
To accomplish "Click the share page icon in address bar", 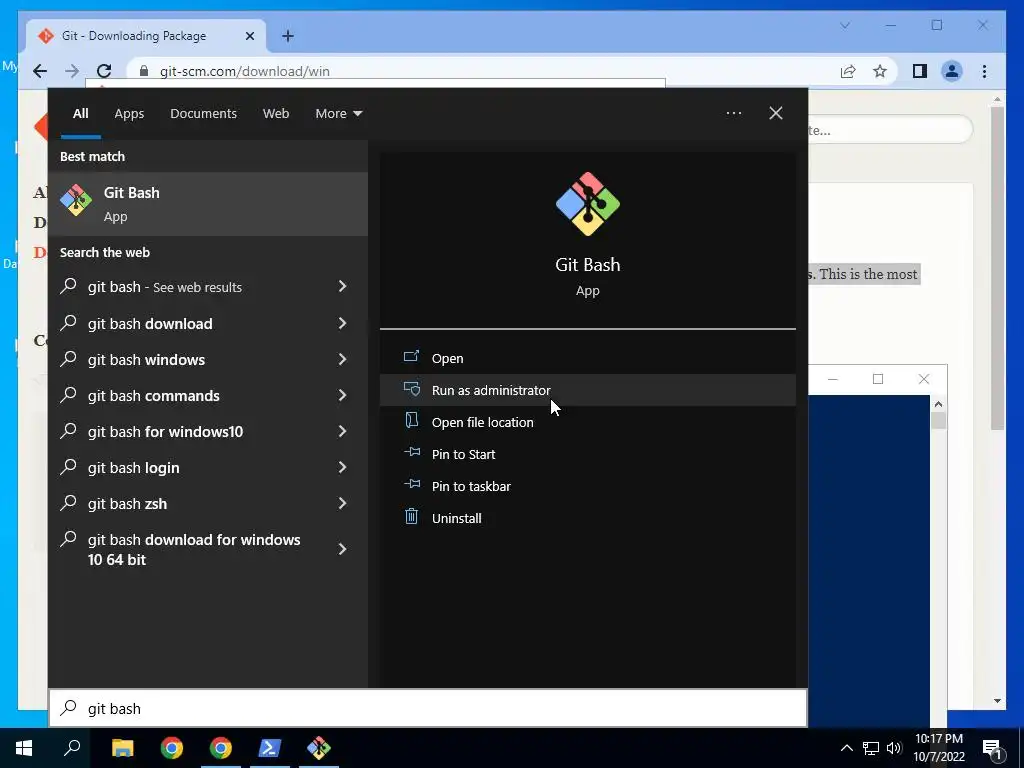I will [x=848, y=71].
